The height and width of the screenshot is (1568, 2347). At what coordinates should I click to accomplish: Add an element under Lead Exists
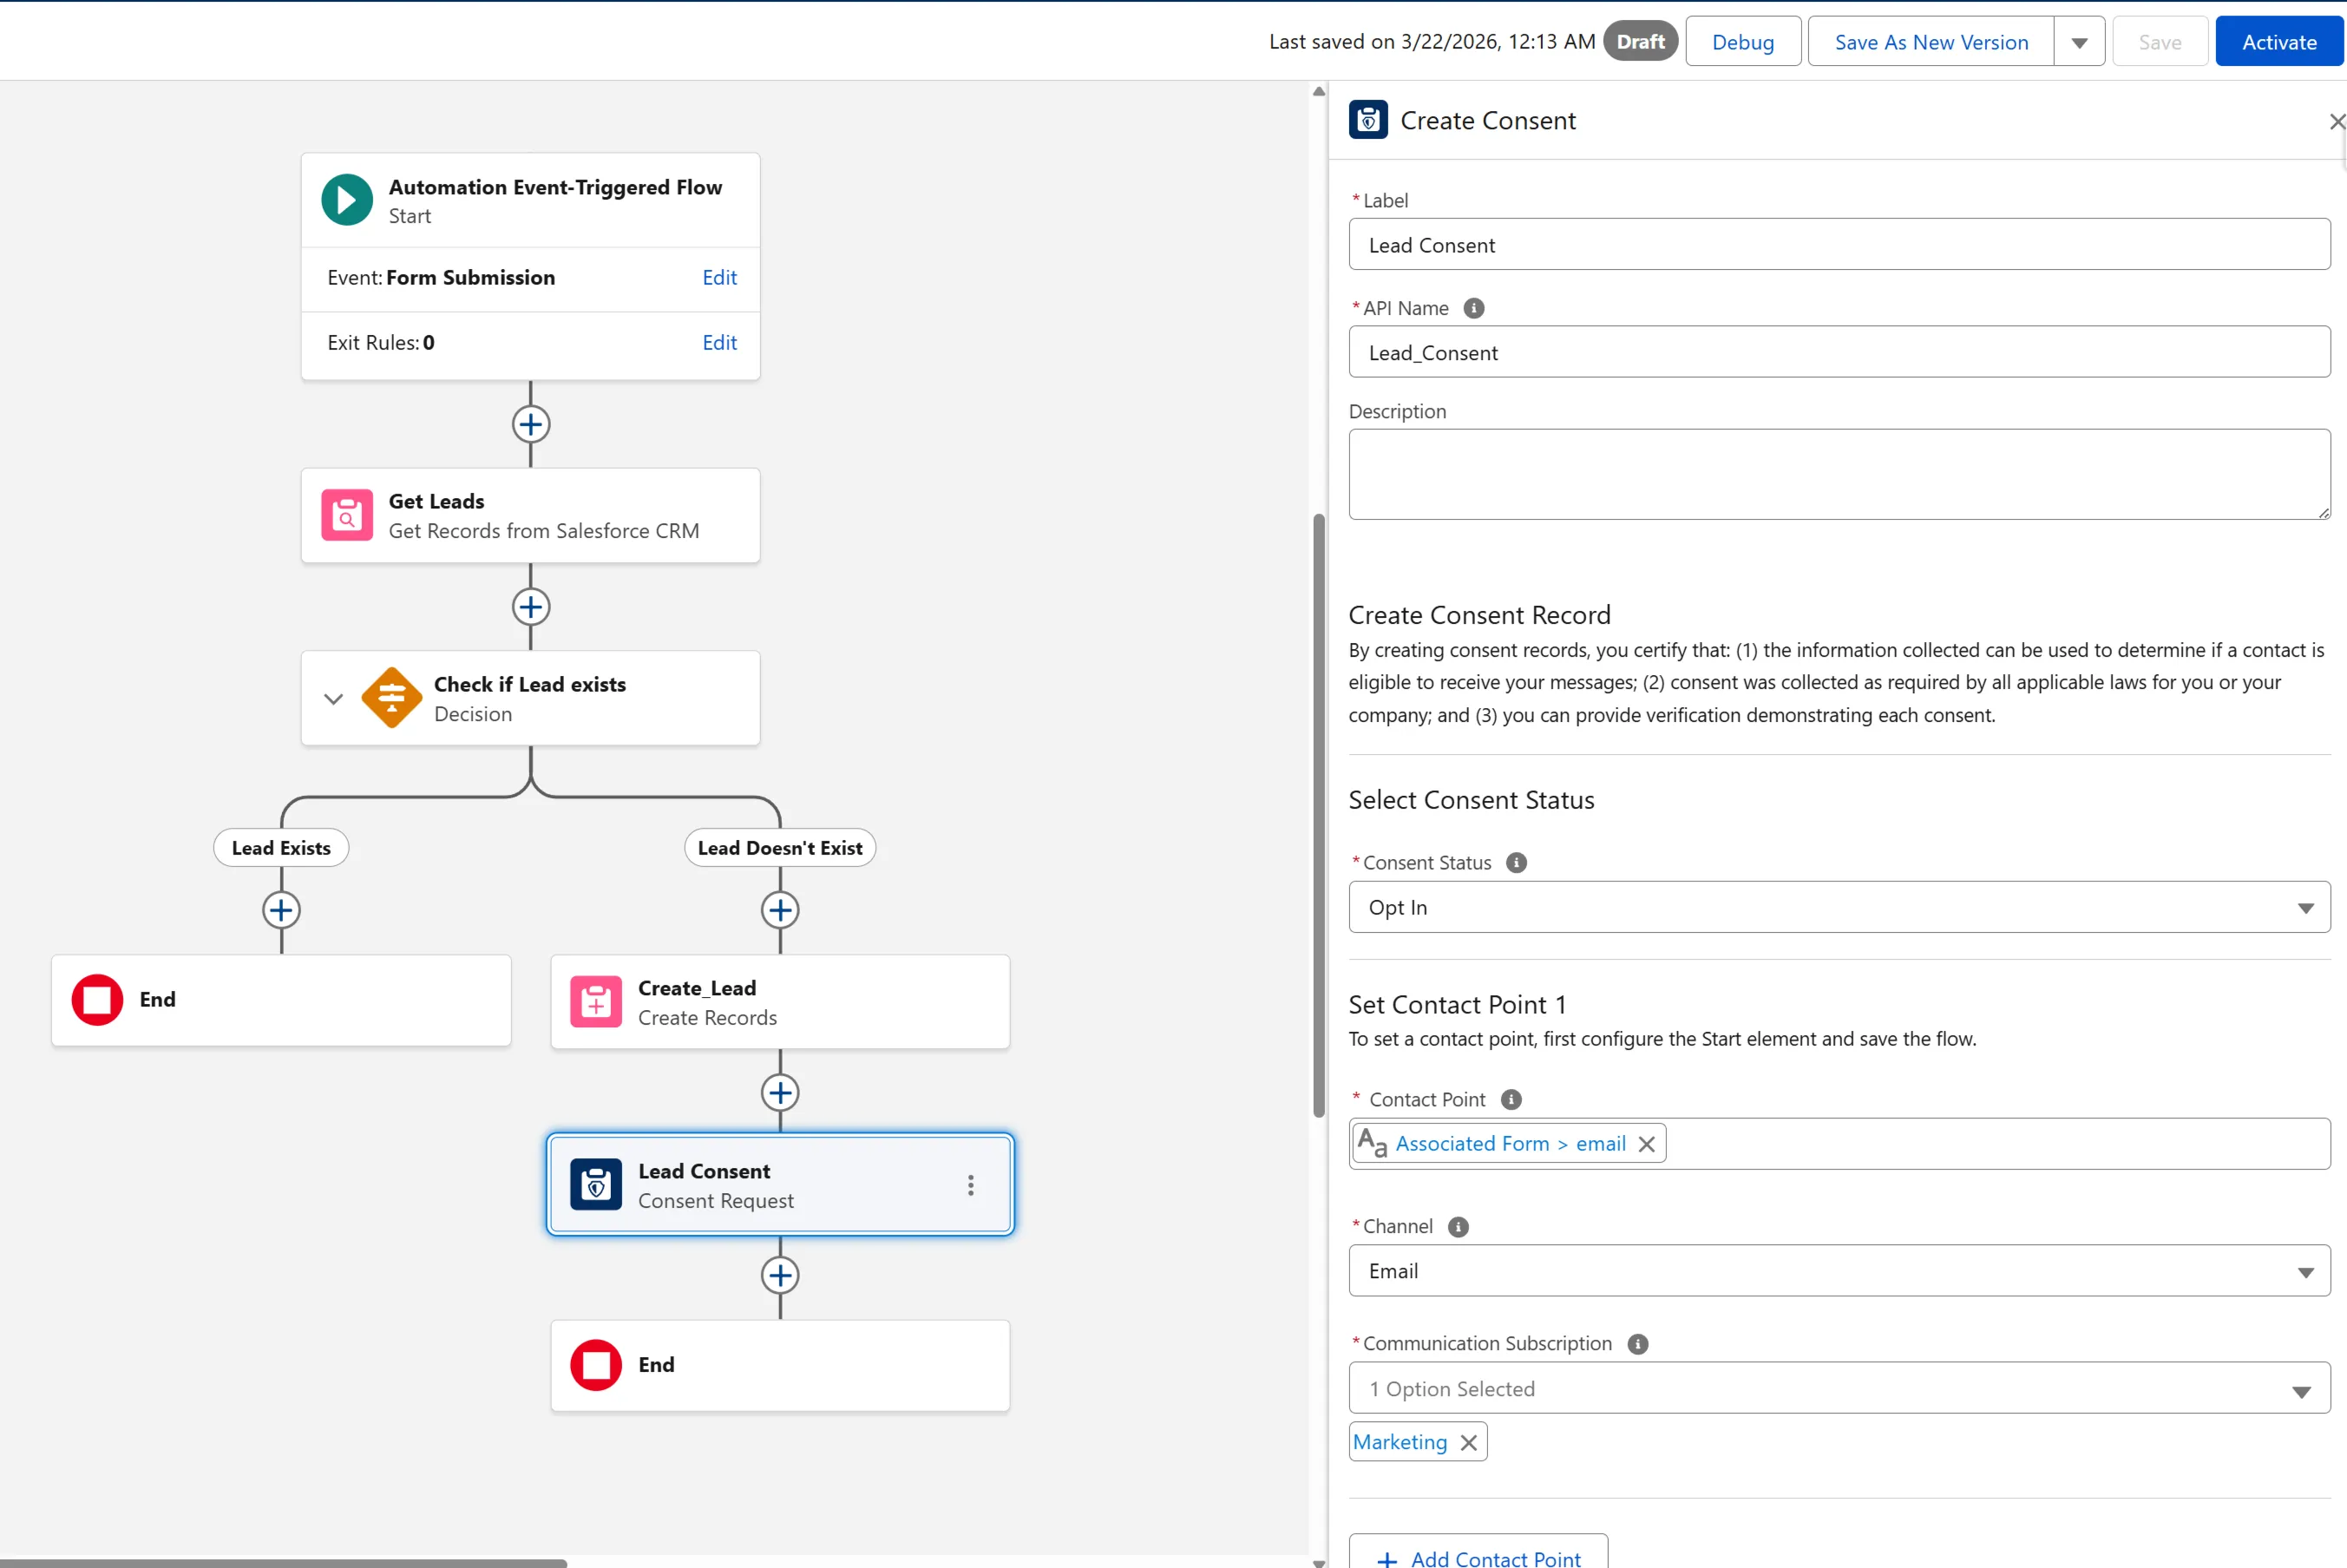(281, 910)
